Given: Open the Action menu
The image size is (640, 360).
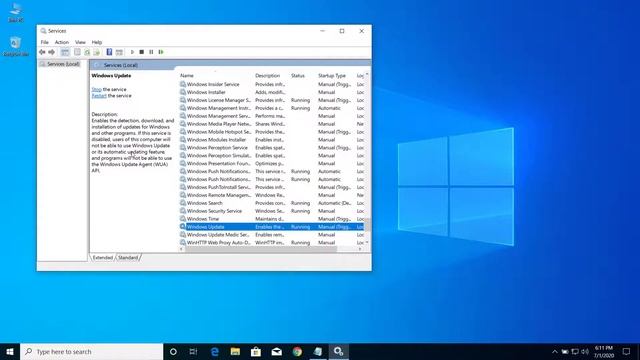Looking at the screenshot, I should pyautogui.click(x=62, y=42).
